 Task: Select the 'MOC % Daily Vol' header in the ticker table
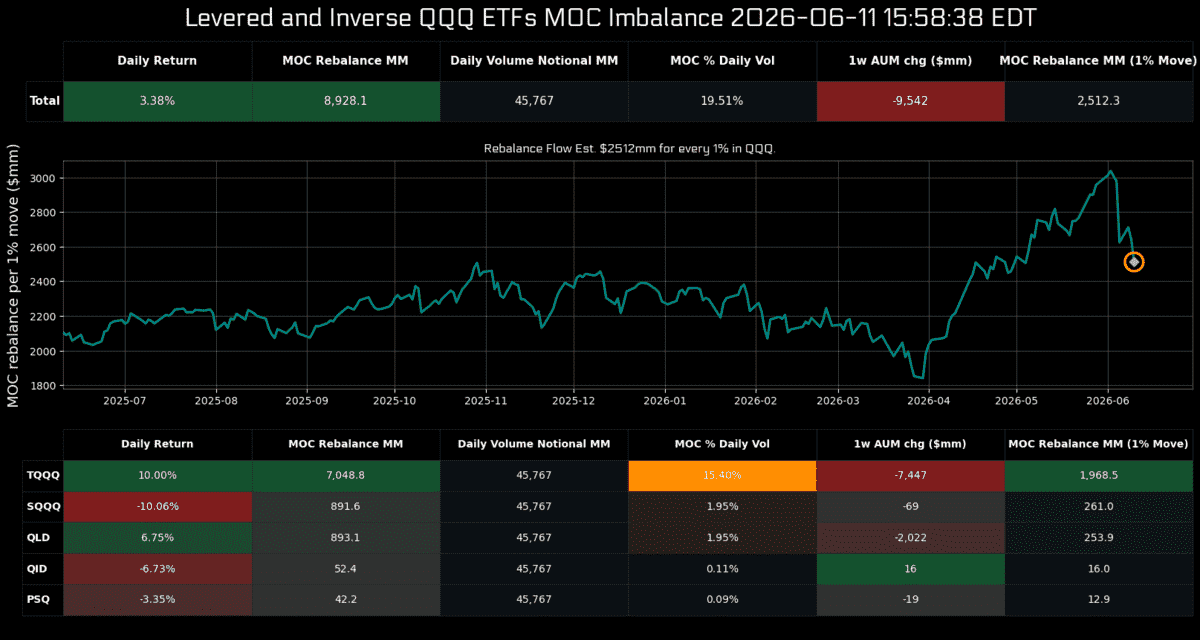coord(722,444)
